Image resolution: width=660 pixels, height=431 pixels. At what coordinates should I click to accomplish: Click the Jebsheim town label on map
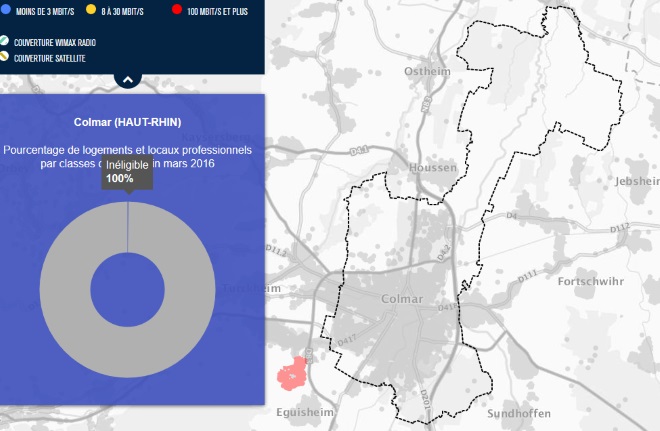pos(638,183)
